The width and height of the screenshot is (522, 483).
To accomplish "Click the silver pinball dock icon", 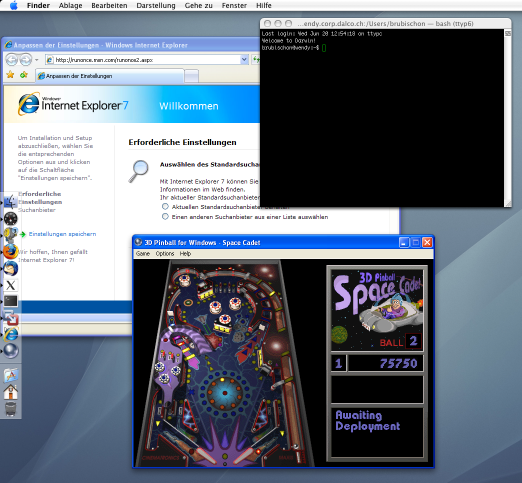I will click(11, 351).
